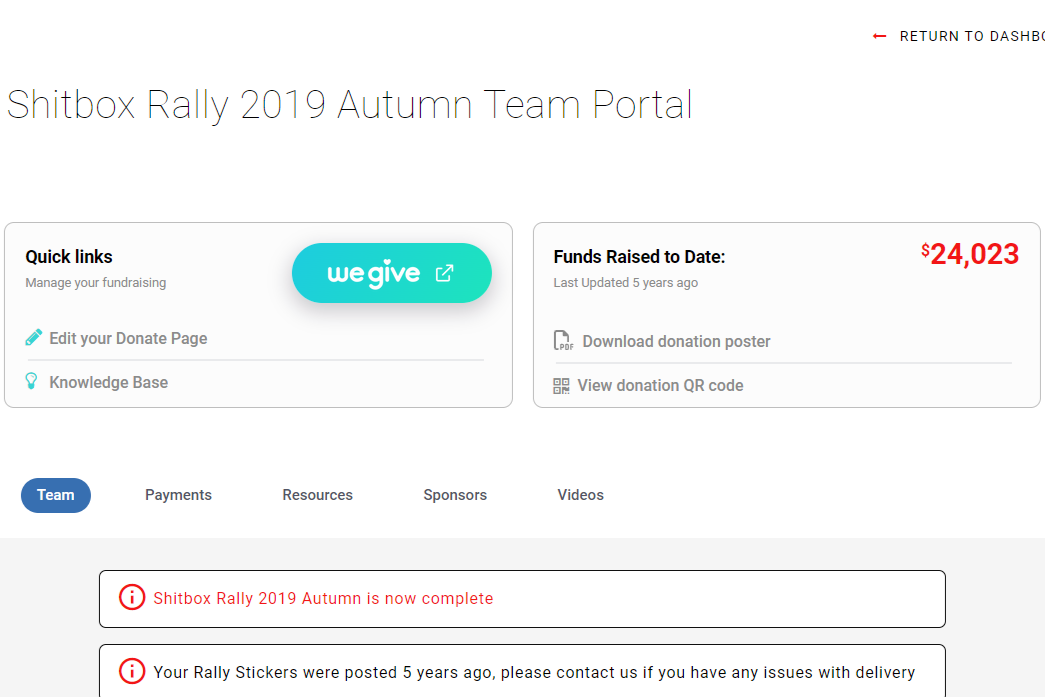Click the PDF file icon for donation poster

click(563, 341)
